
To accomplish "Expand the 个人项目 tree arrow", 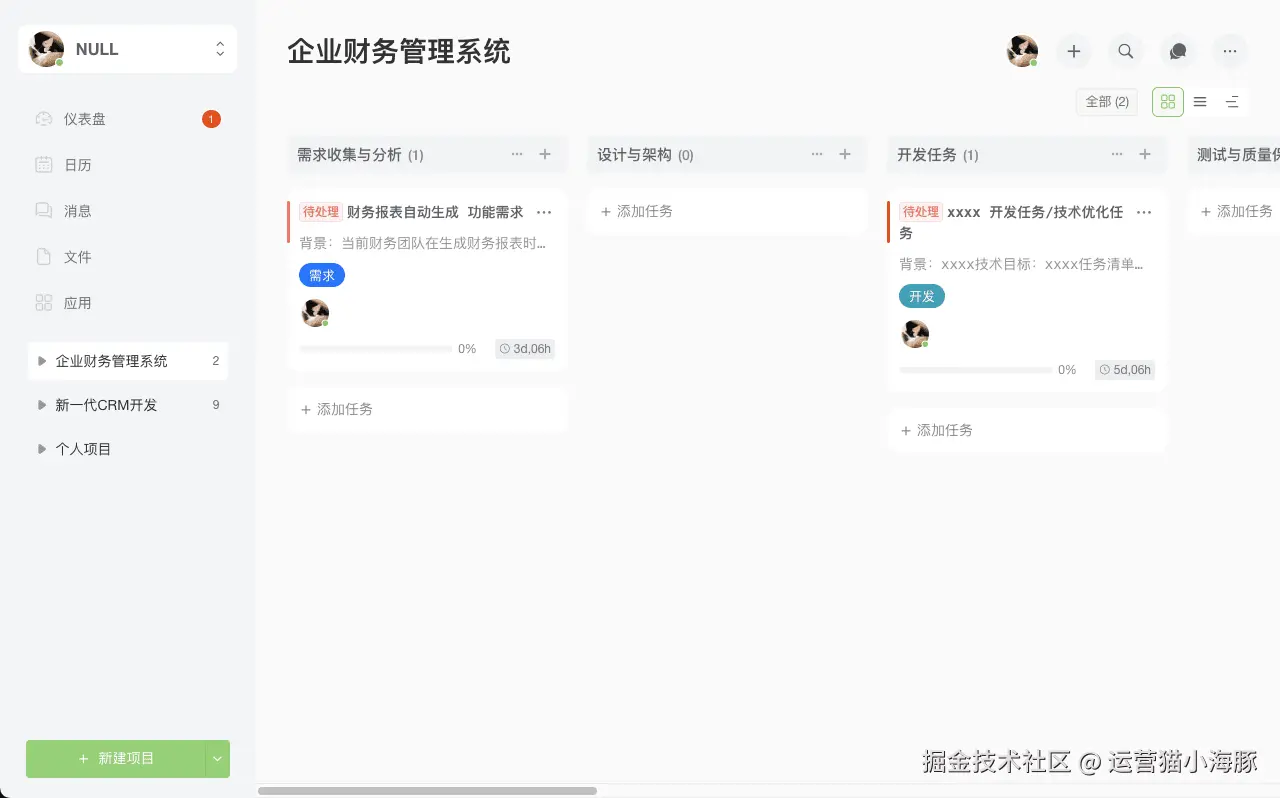I will [42, 449].
